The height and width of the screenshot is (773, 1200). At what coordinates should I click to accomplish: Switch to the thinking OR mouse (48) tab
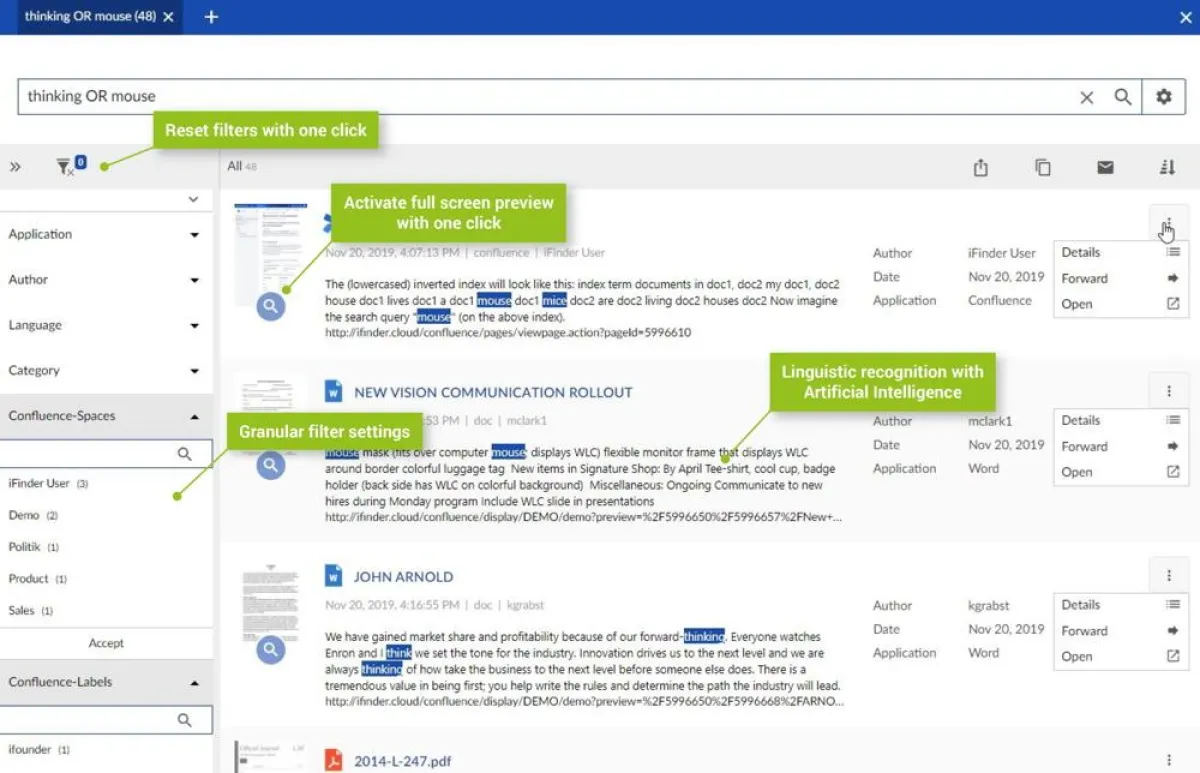pyautogui.click(x=90, y=16)
